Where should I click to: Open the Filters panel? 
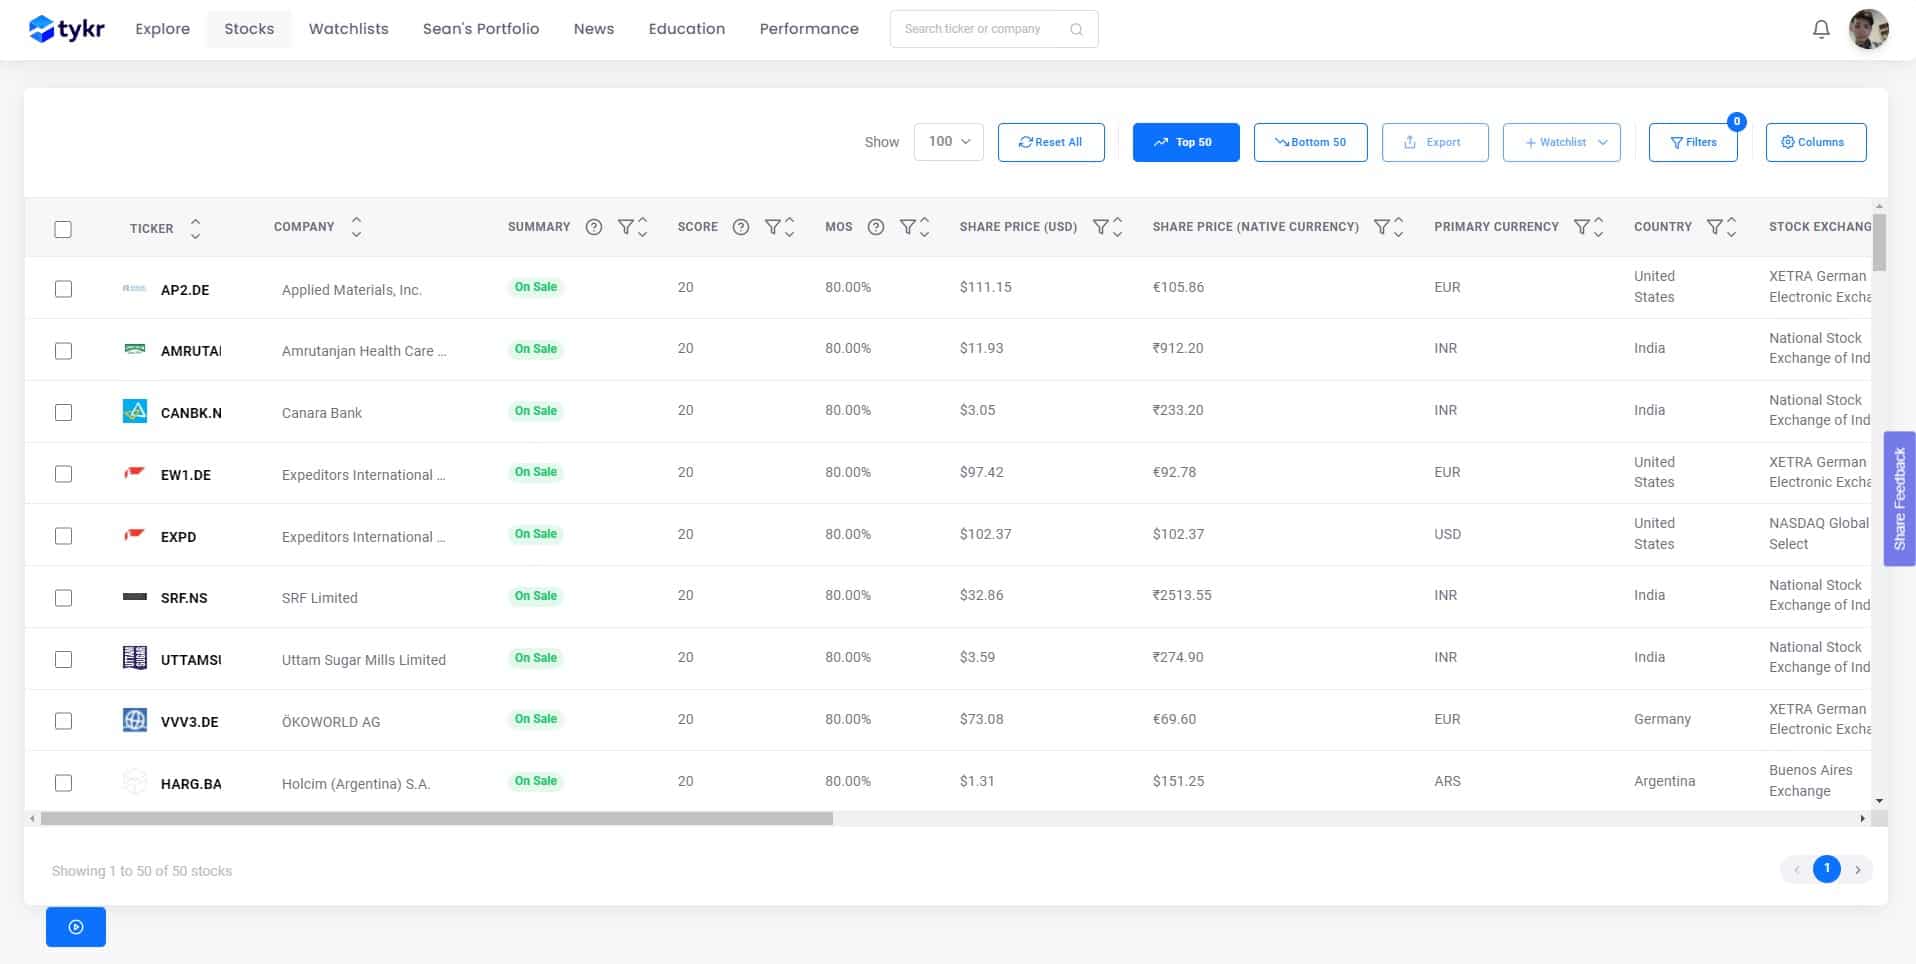tap(1693, 142)
